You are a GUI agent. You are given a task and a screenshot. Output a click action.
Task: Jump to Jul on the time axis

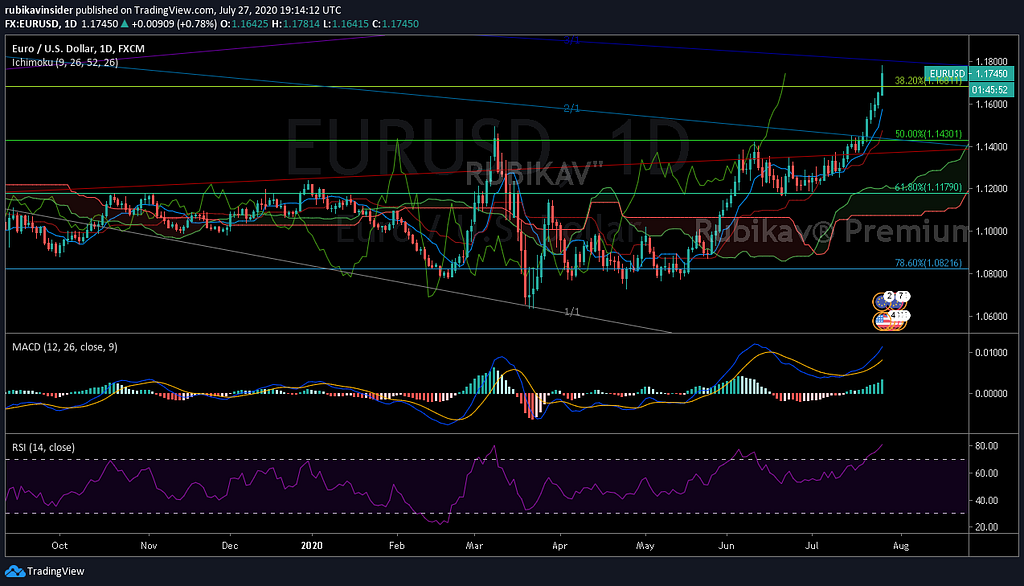click(x=812, y=545)
